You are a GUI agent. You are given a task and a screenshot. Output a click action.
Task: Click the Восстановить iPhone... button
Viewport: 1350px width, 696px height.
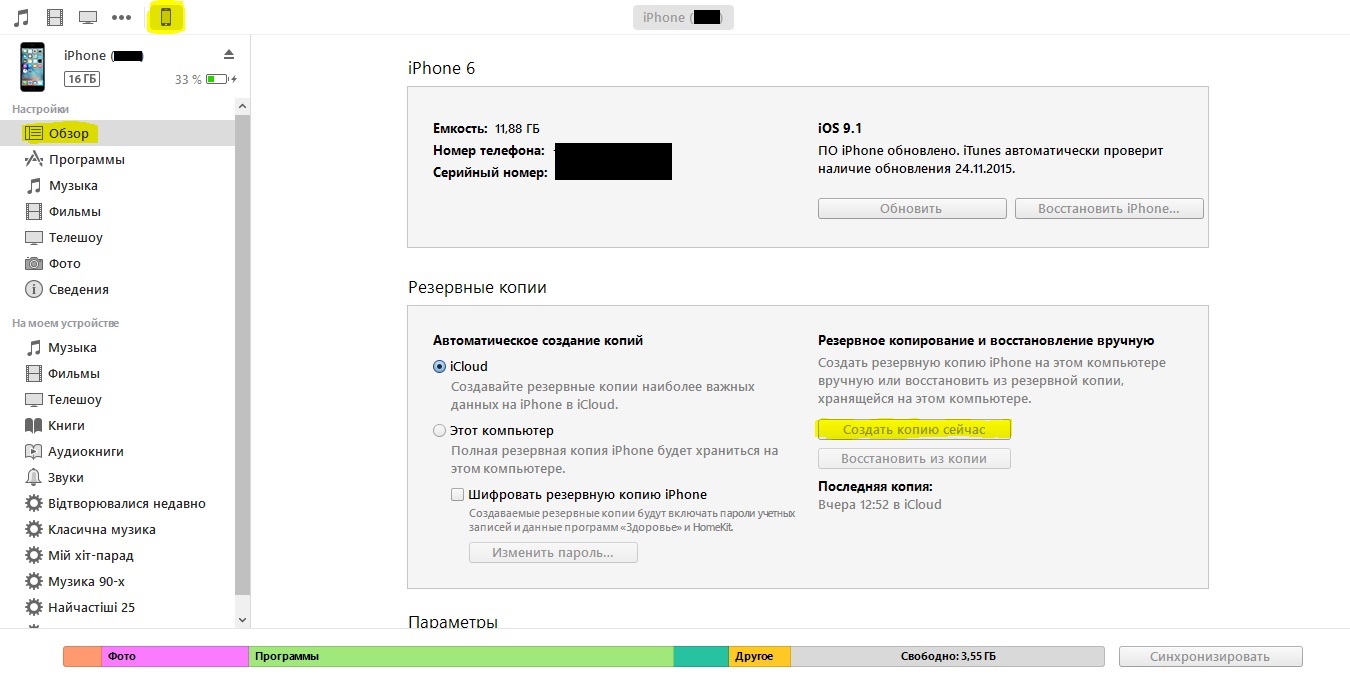(x=1109, y=209)
